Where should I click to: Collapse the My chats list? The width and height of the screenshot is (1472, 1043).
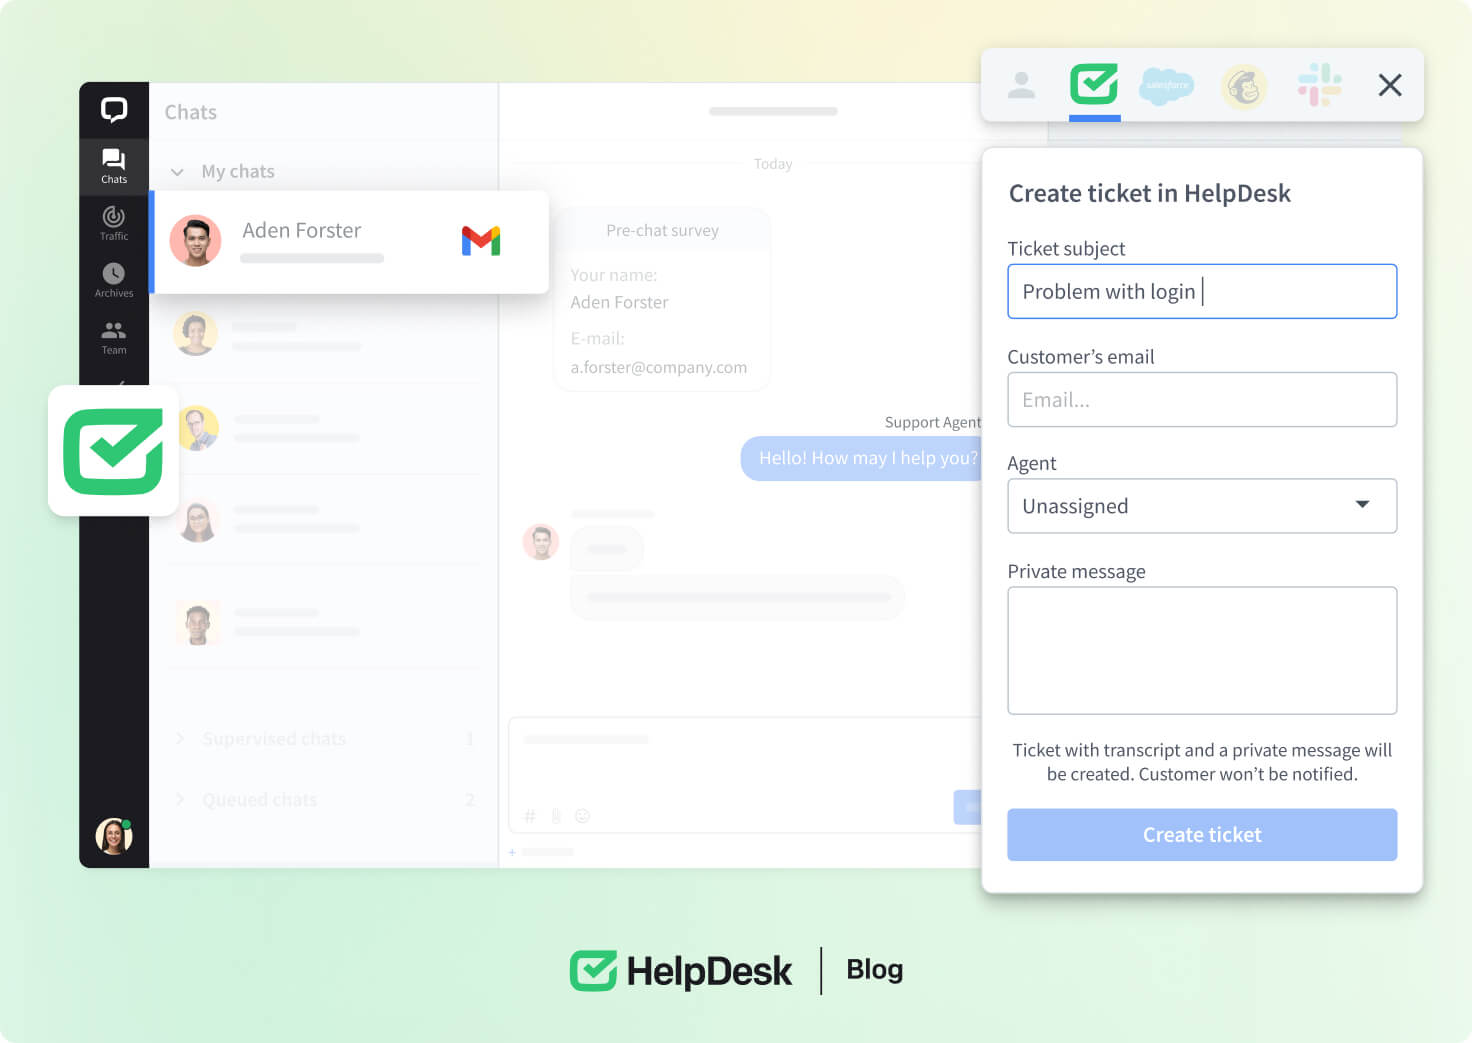click(x=178, y=172)
